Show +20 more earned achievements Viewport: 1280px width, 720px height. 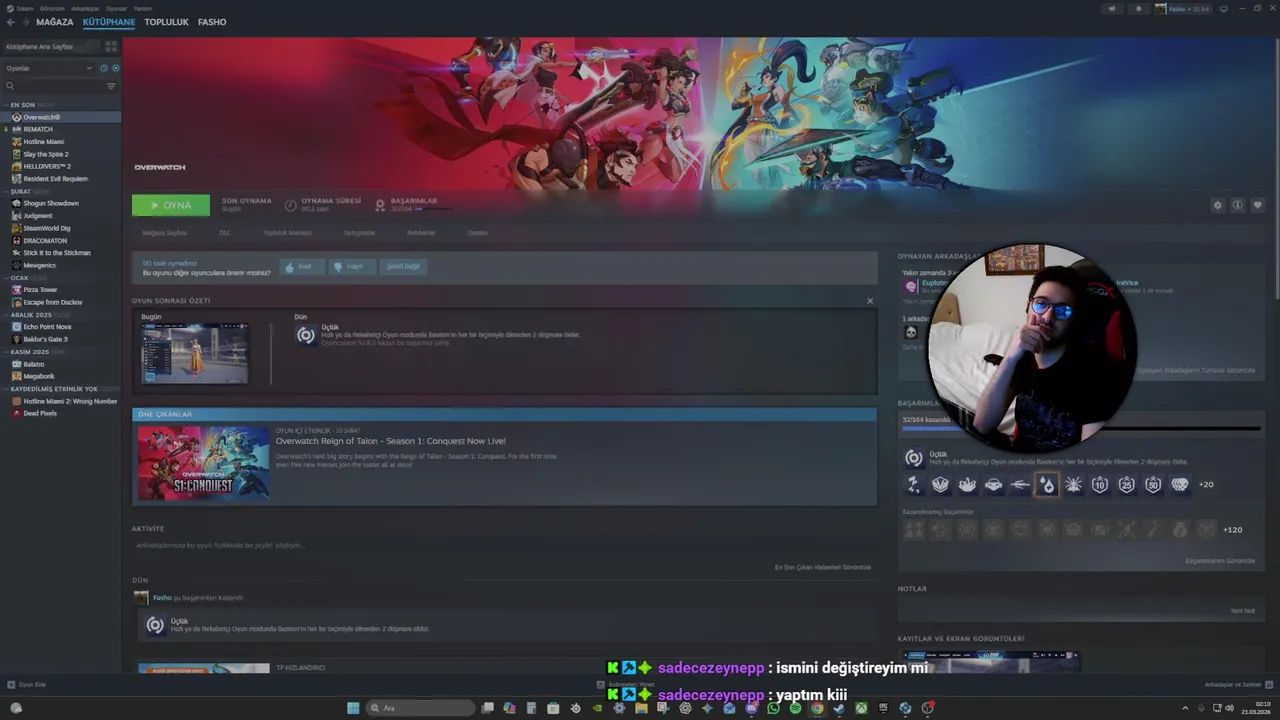coord(1206,485)
